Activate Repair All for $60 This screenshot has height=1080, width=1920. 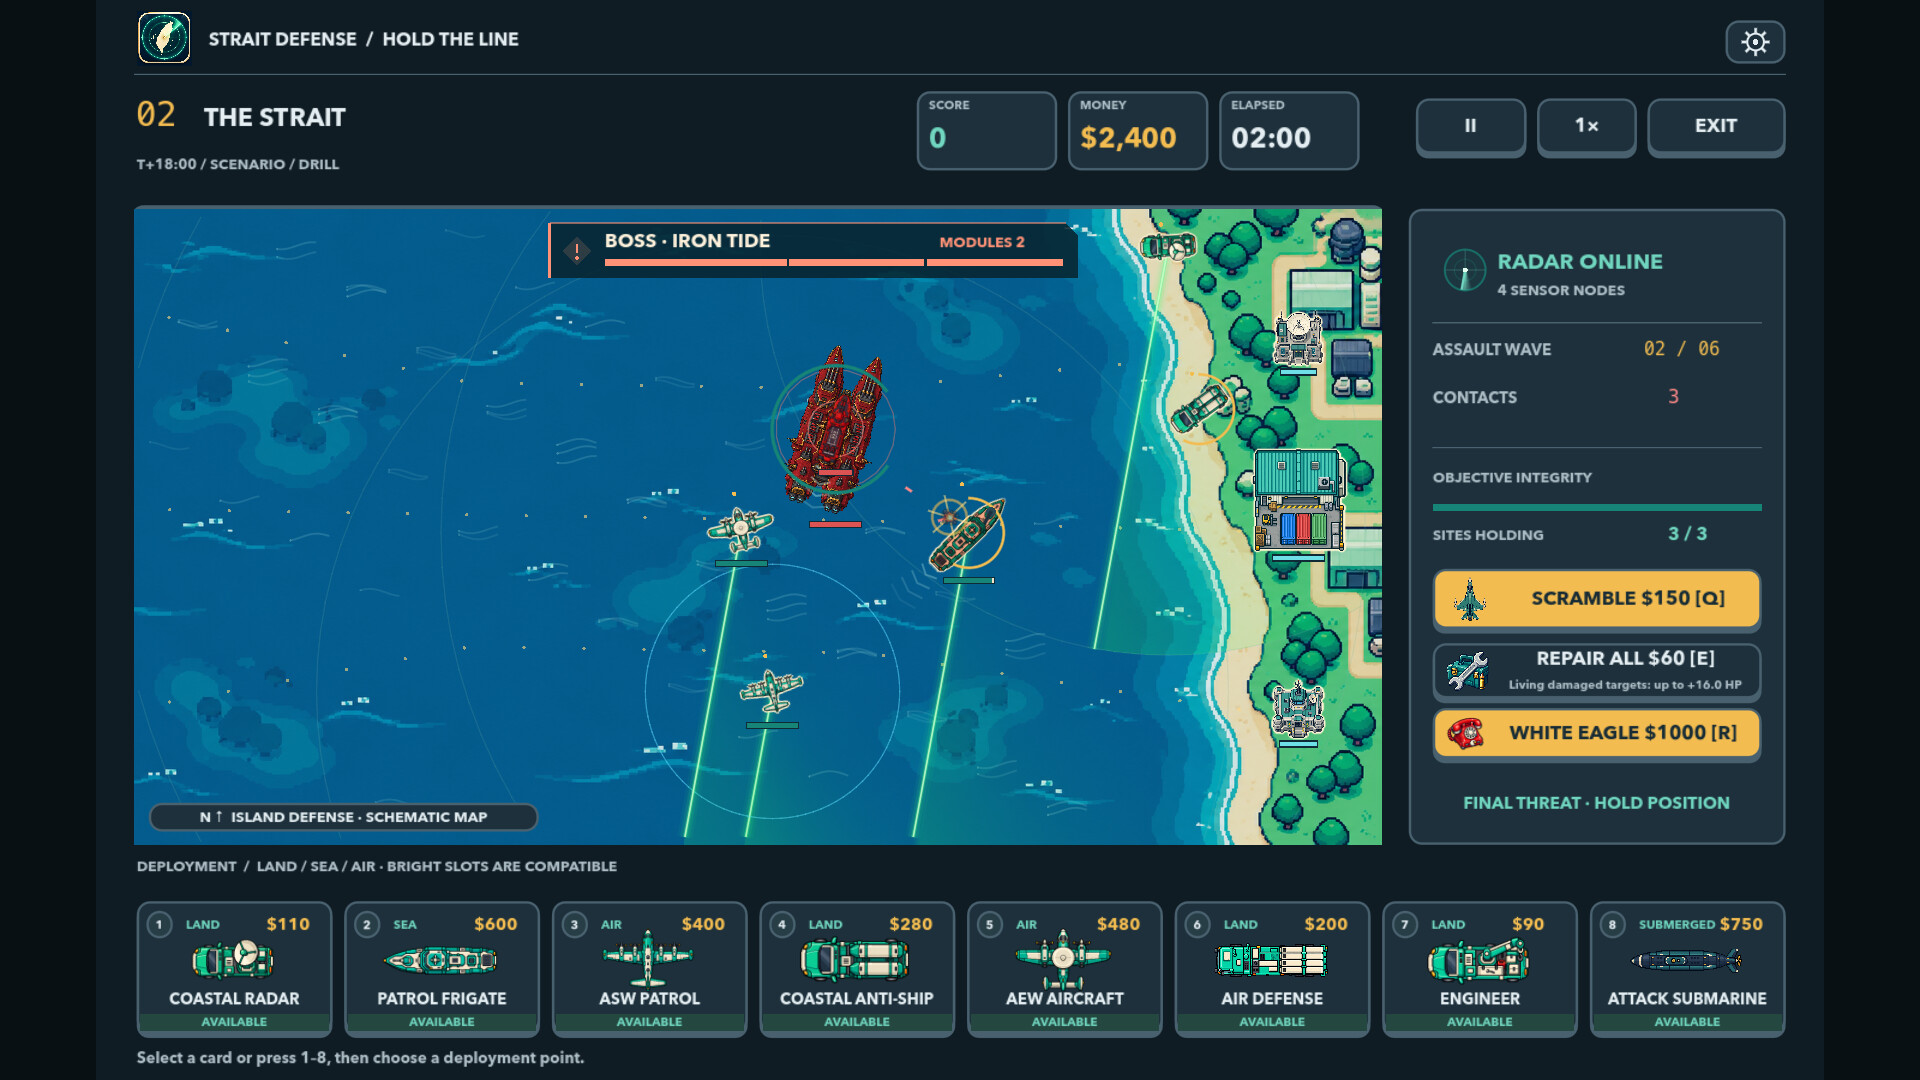(x=1597, y=671)
